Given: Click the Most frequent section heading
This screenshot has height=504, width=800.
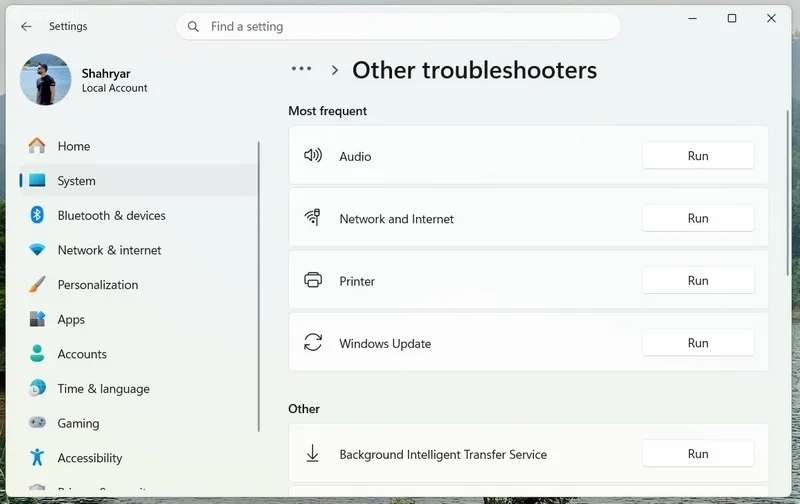Looking at the screenshot, I should tap(328, 111).
